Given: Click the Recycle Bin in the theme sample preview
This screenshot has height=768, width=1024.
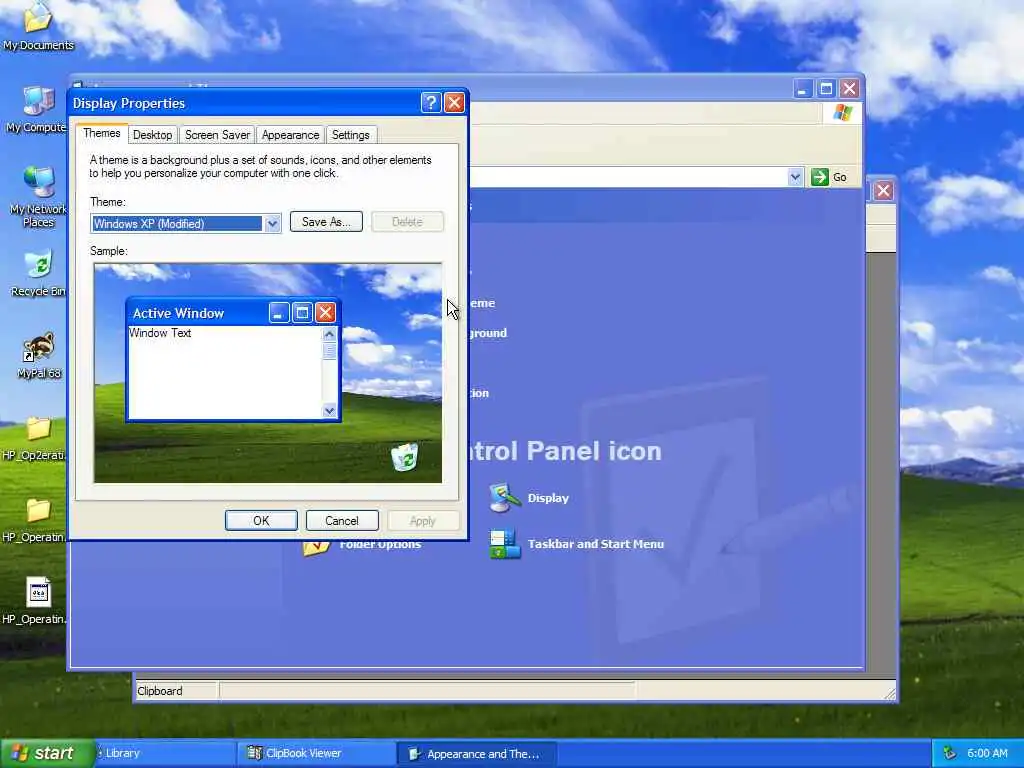Looking at the screenshot, I should [x=405, y=456].
